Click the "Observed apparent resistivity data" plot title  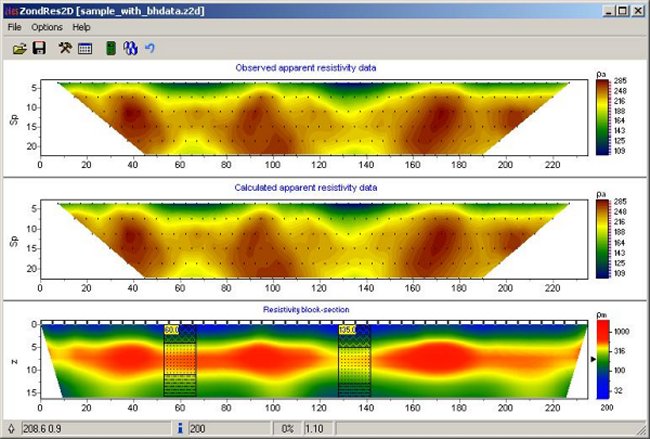(312, 67)
